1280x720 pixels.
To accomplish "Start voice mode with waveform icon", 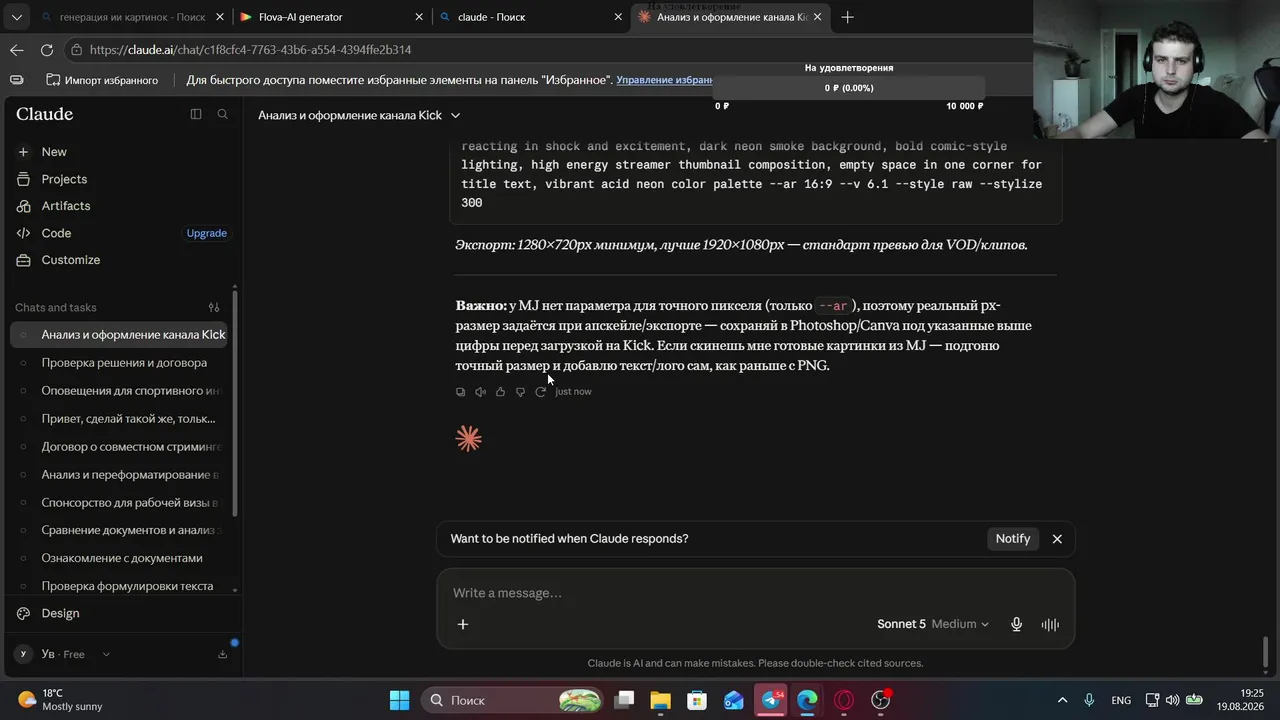I will pos(1050,624).
